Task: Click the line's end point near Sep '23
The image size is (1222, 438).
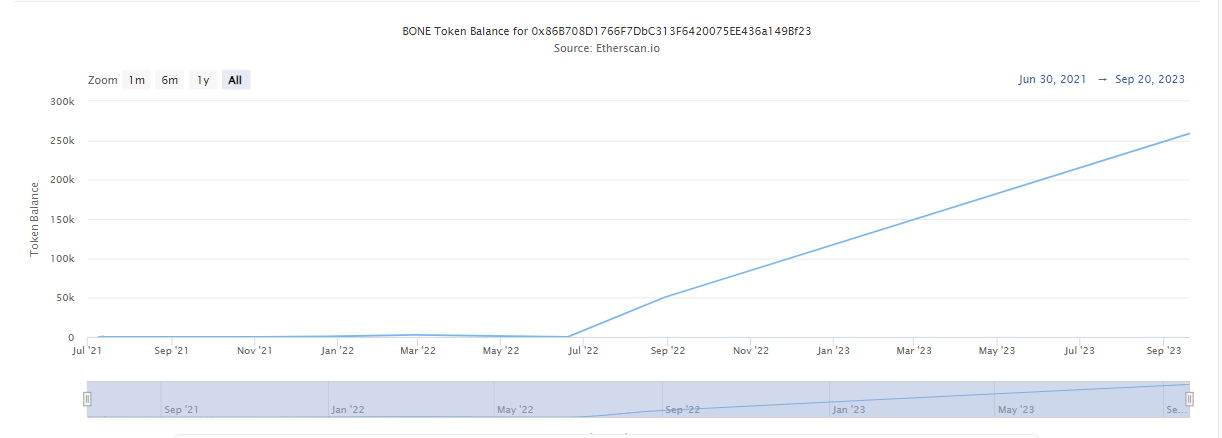Action: coord(1188,134)
